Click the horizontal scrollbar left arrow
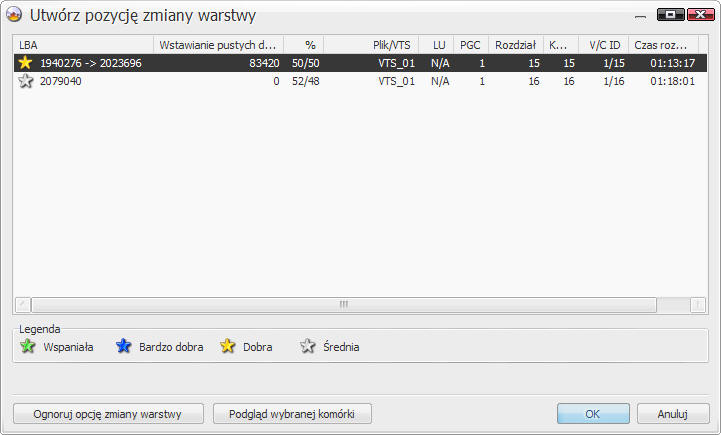 point(23,304)
